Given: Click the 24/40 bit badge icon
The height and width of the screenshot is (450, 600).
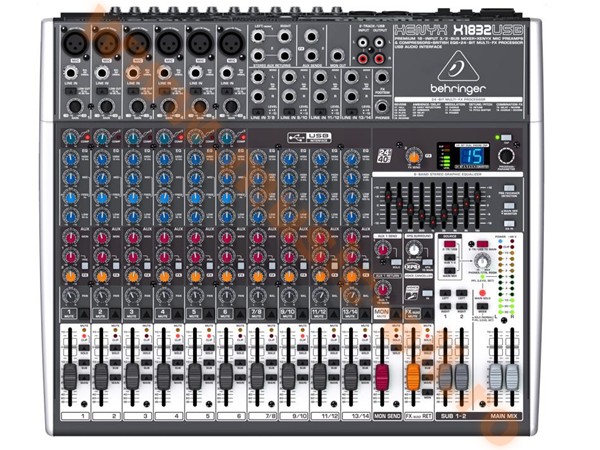Looking at the screenshot, I should point(384,155).
